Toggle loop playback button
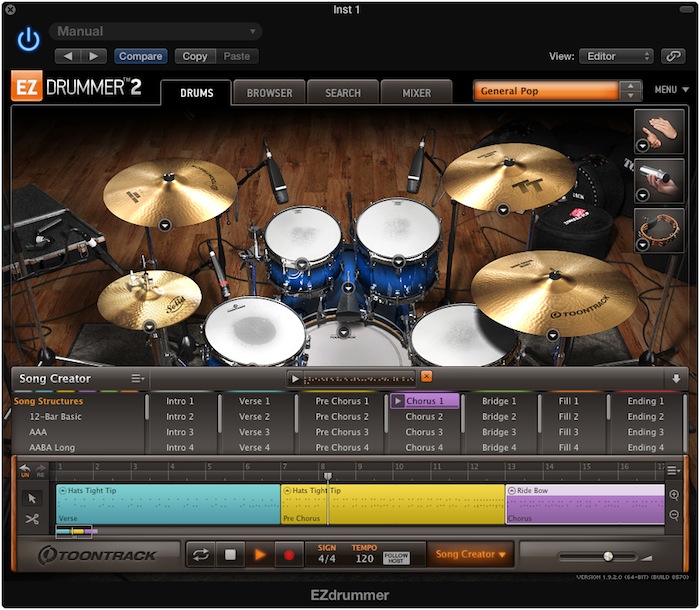 (200, 555)
